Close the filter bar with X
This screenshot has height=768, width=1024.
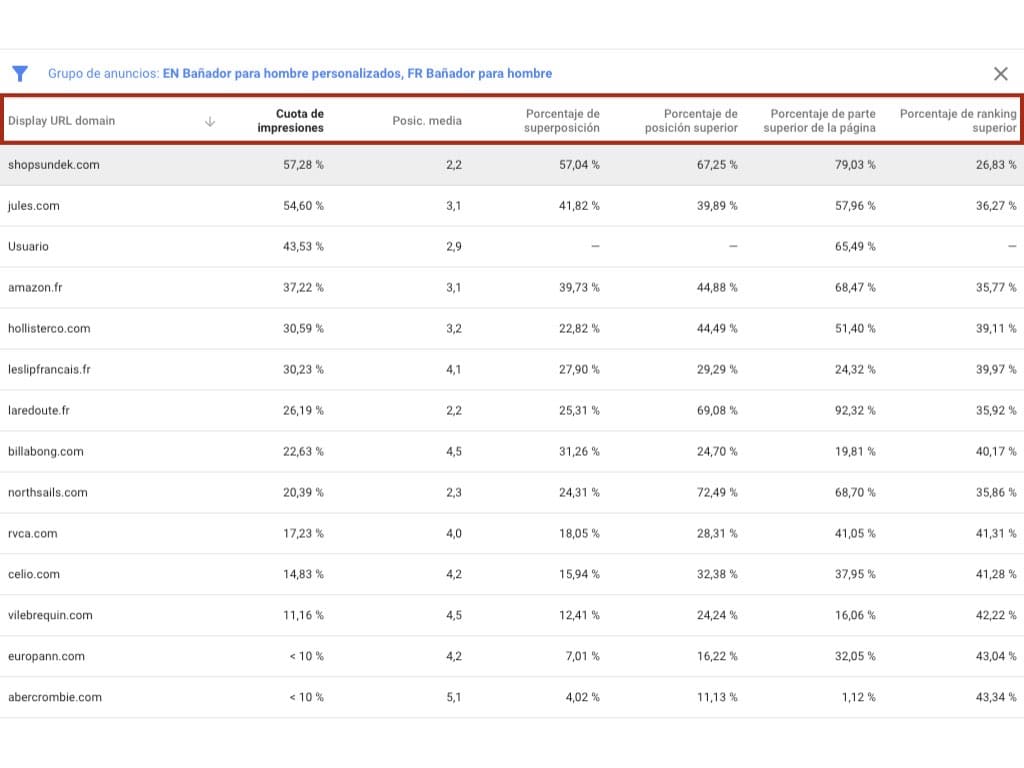pos(1000,73)
